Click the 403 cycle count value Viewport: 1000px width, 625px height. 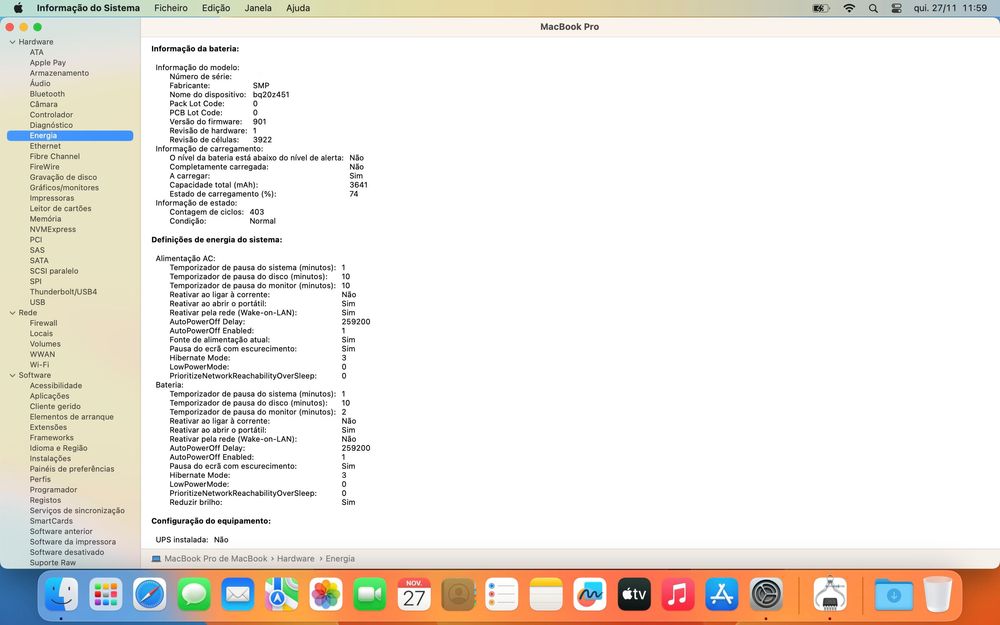256,212
